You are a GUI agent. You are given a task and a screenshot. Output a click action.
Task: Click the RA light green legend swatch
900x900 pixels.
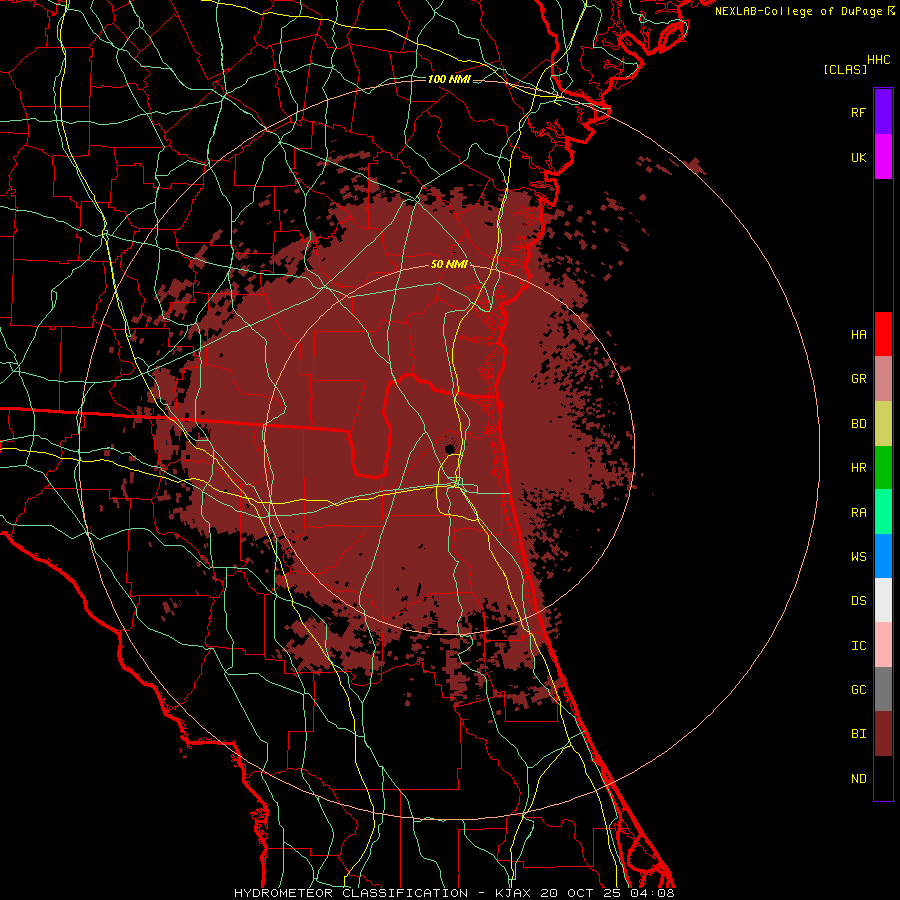coord(883,512)
